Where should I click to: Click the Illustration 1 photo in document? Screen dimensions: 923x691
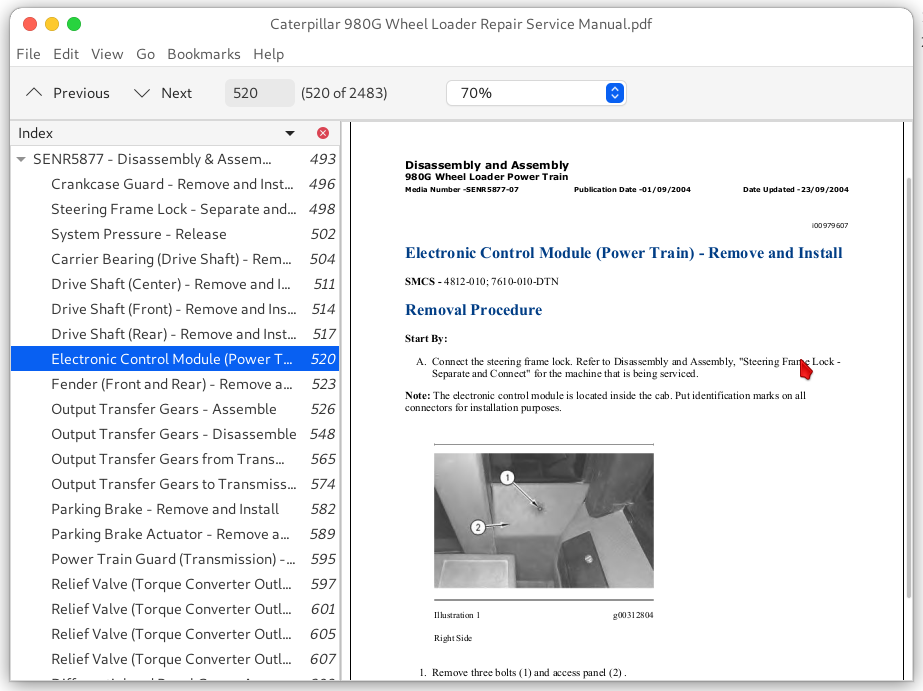543,520
